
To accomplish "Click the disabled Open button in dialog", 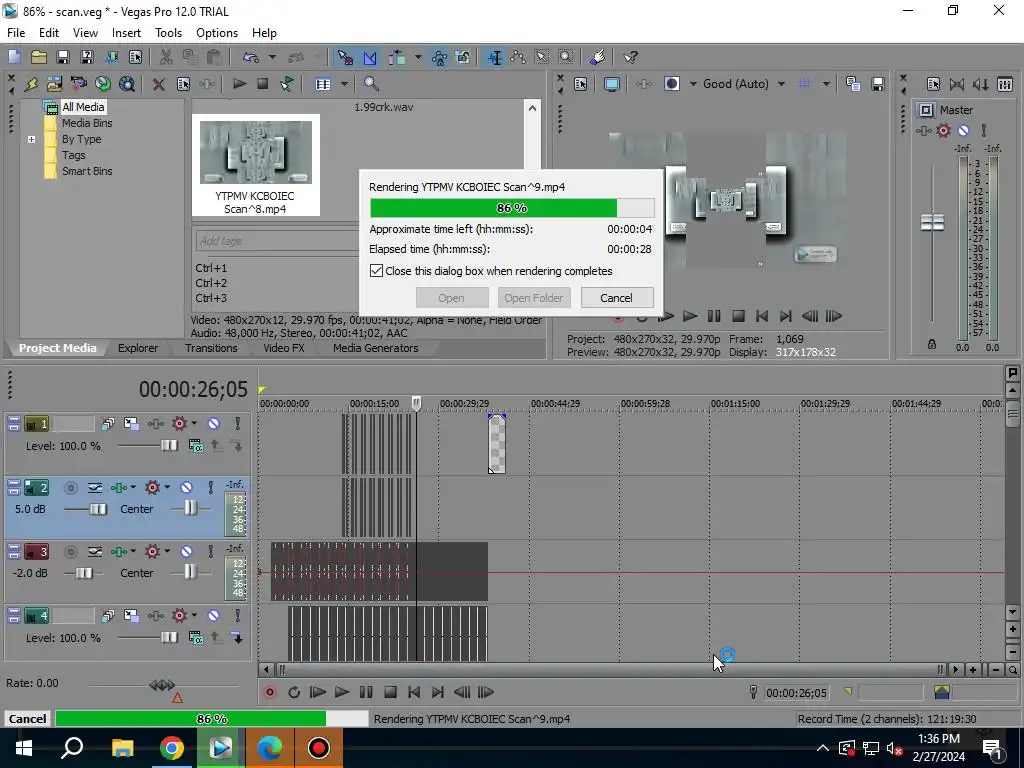I will 451,298.
